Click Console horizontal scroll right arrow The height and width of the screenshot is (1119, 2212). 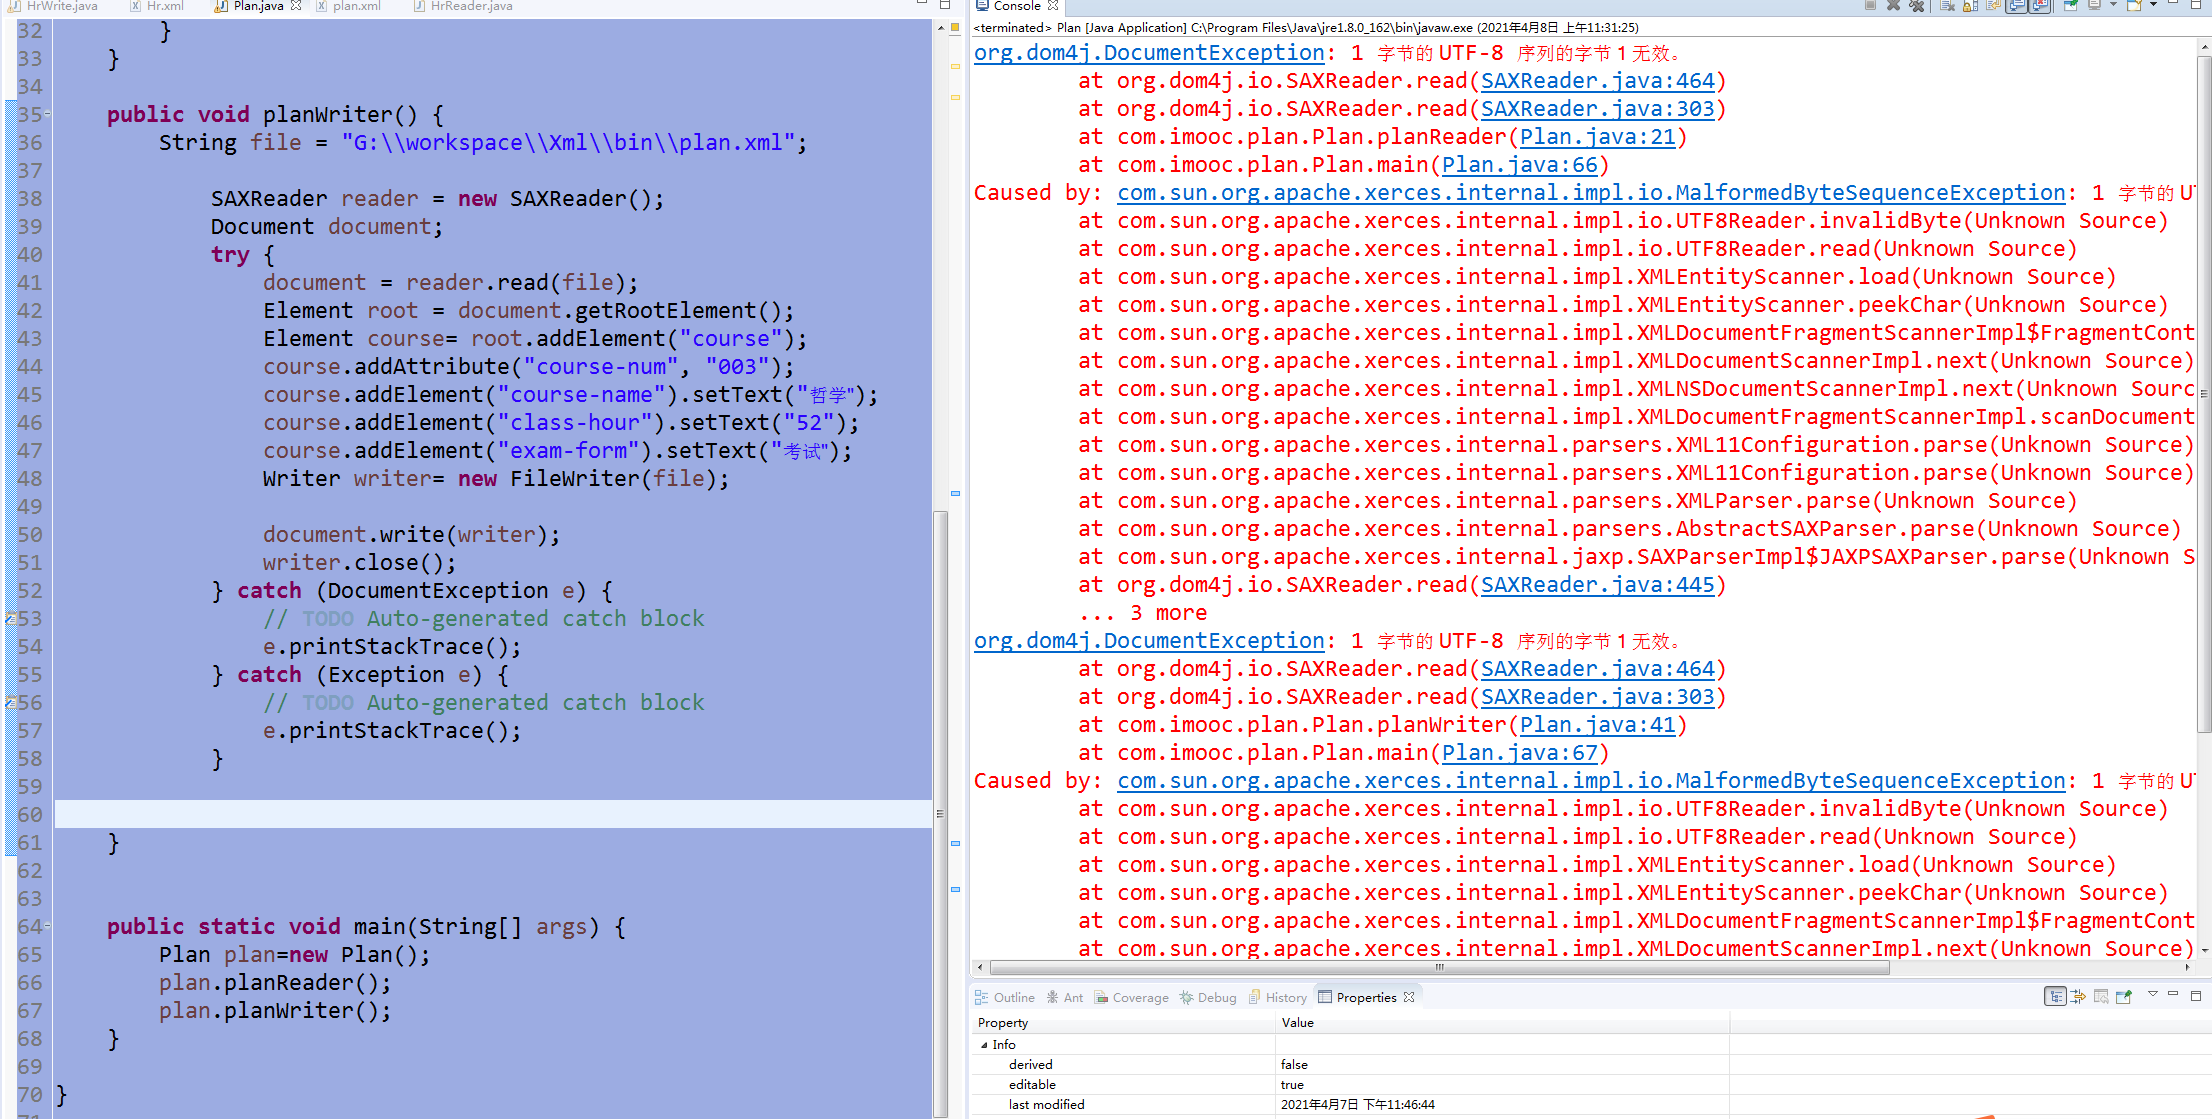[x=2188, y=967]
